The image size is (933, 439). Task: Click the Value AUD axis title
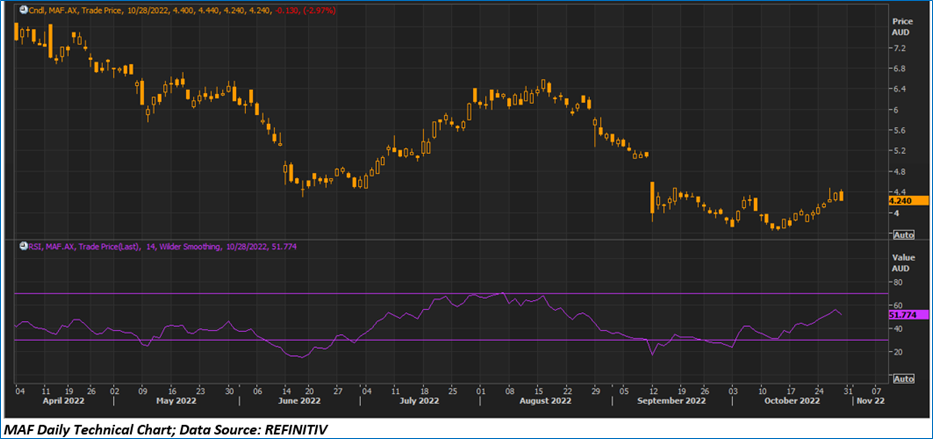click(x=901, y=262)
